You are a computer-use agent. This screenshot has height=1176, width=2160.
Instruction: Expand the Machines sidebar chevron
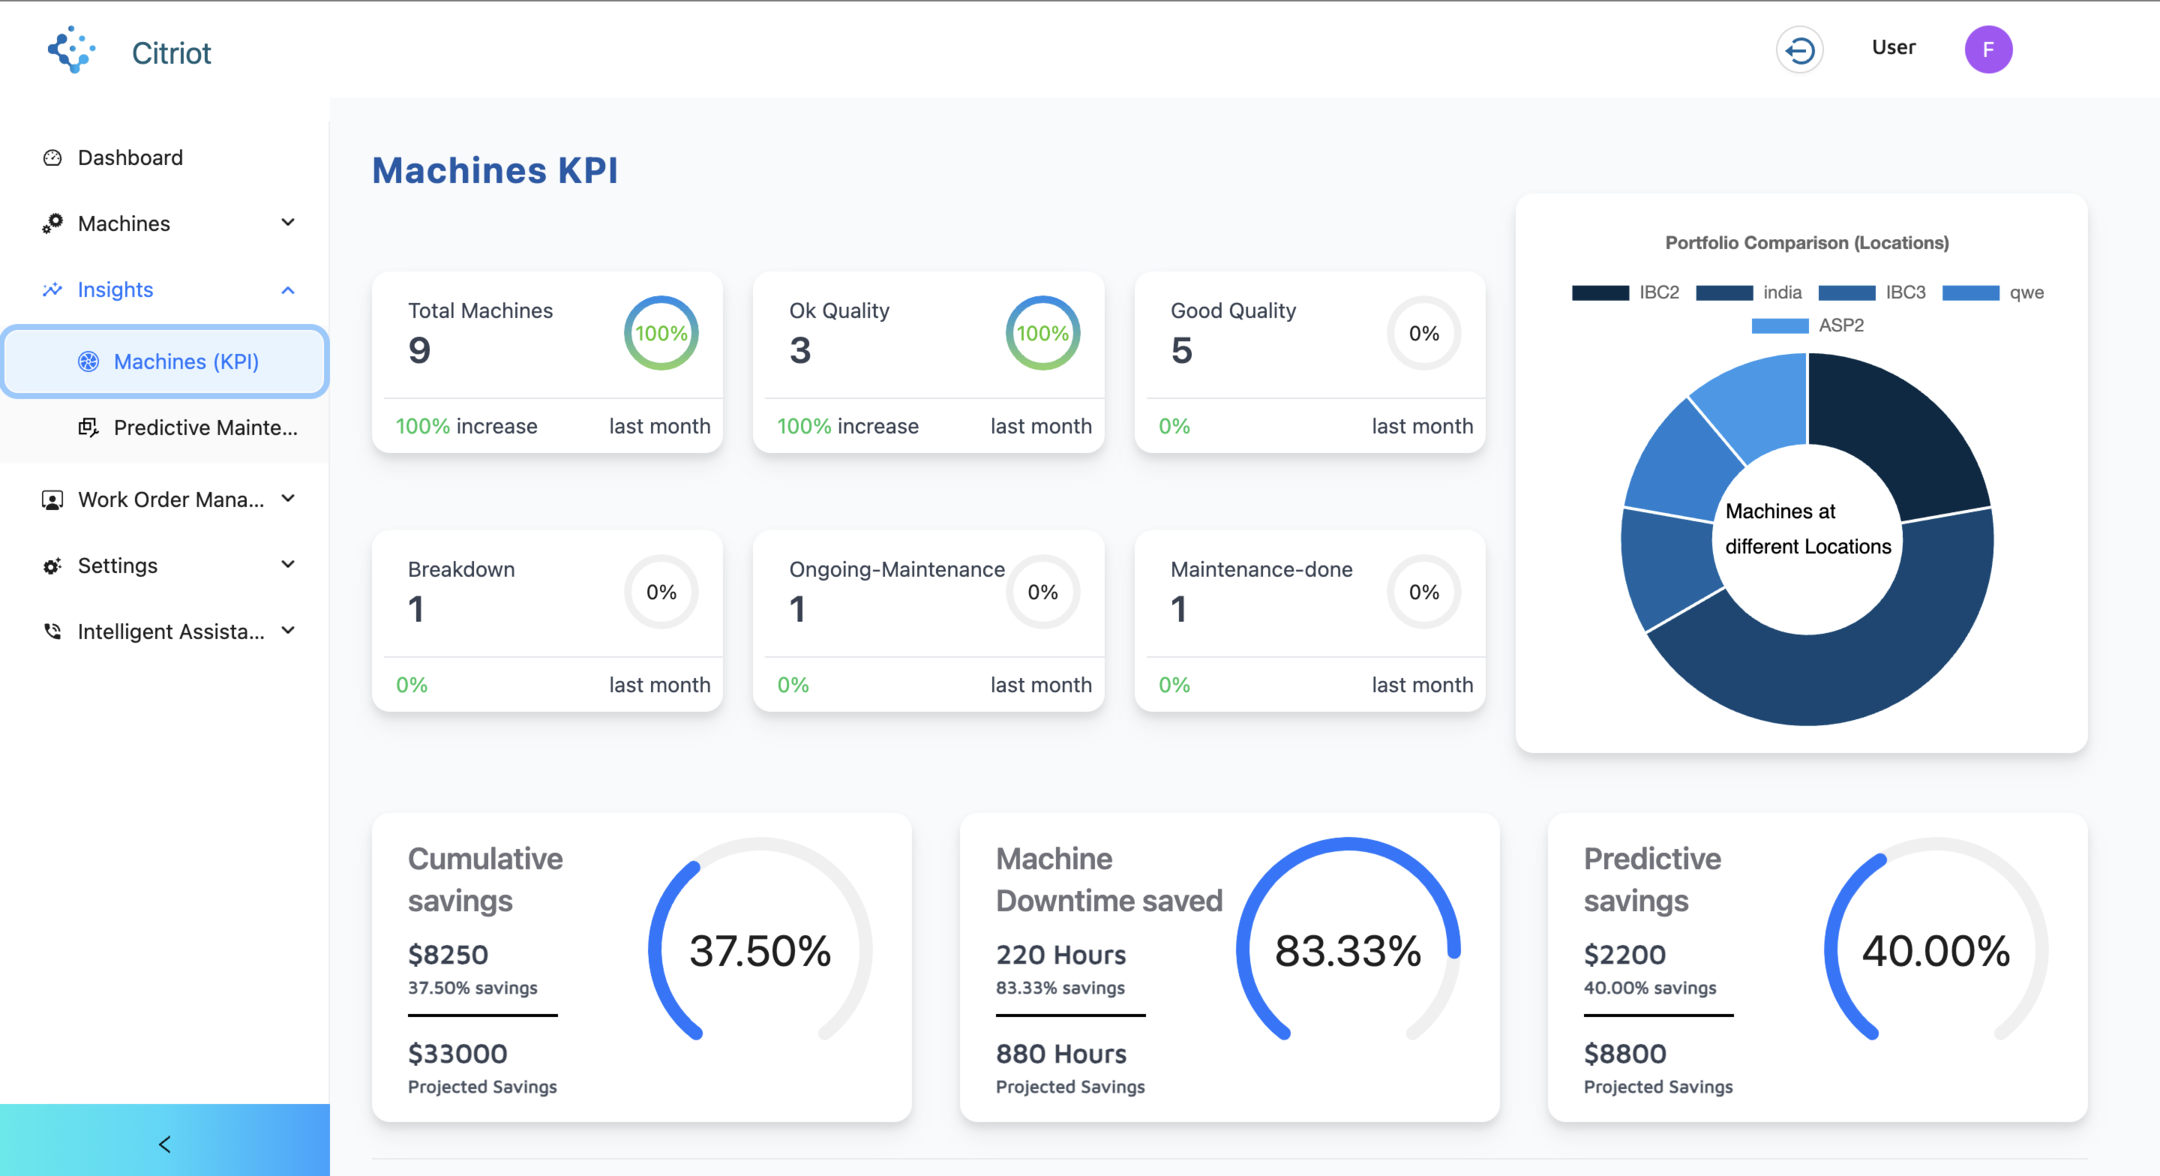tap(288, 223)
